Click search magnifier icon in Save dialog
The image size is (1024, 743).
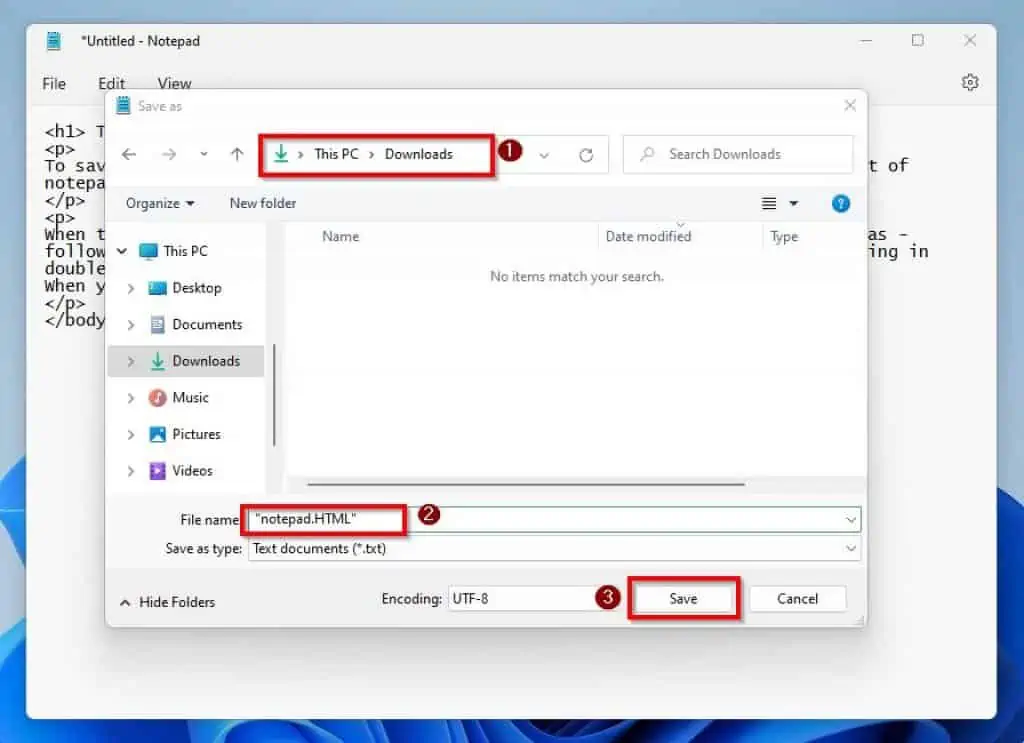point(647,154)
